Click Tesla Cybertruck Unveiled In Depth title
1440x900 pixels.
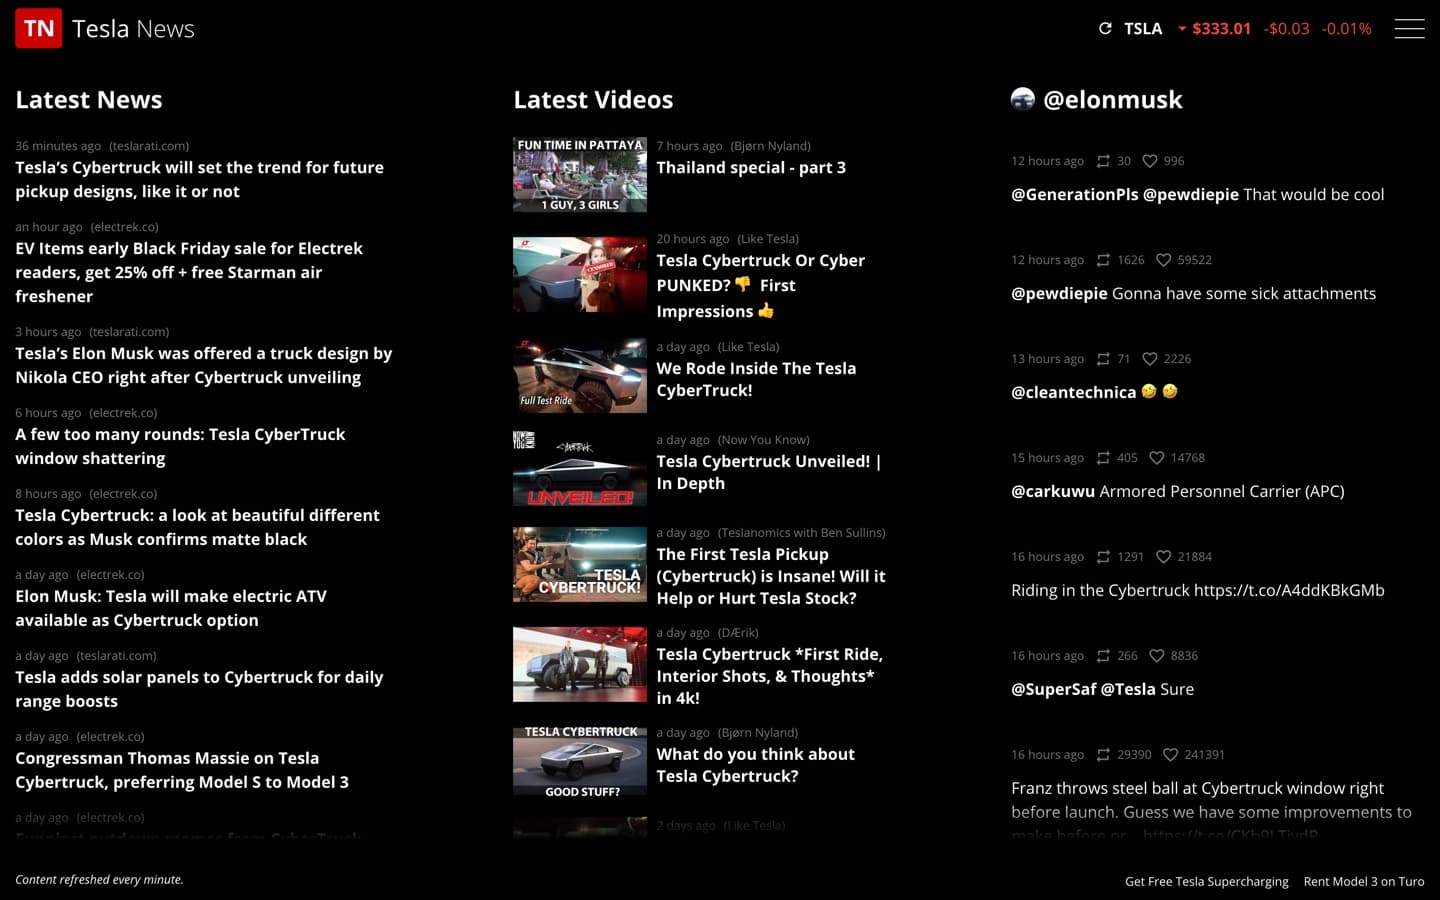(x=769, y=472)
